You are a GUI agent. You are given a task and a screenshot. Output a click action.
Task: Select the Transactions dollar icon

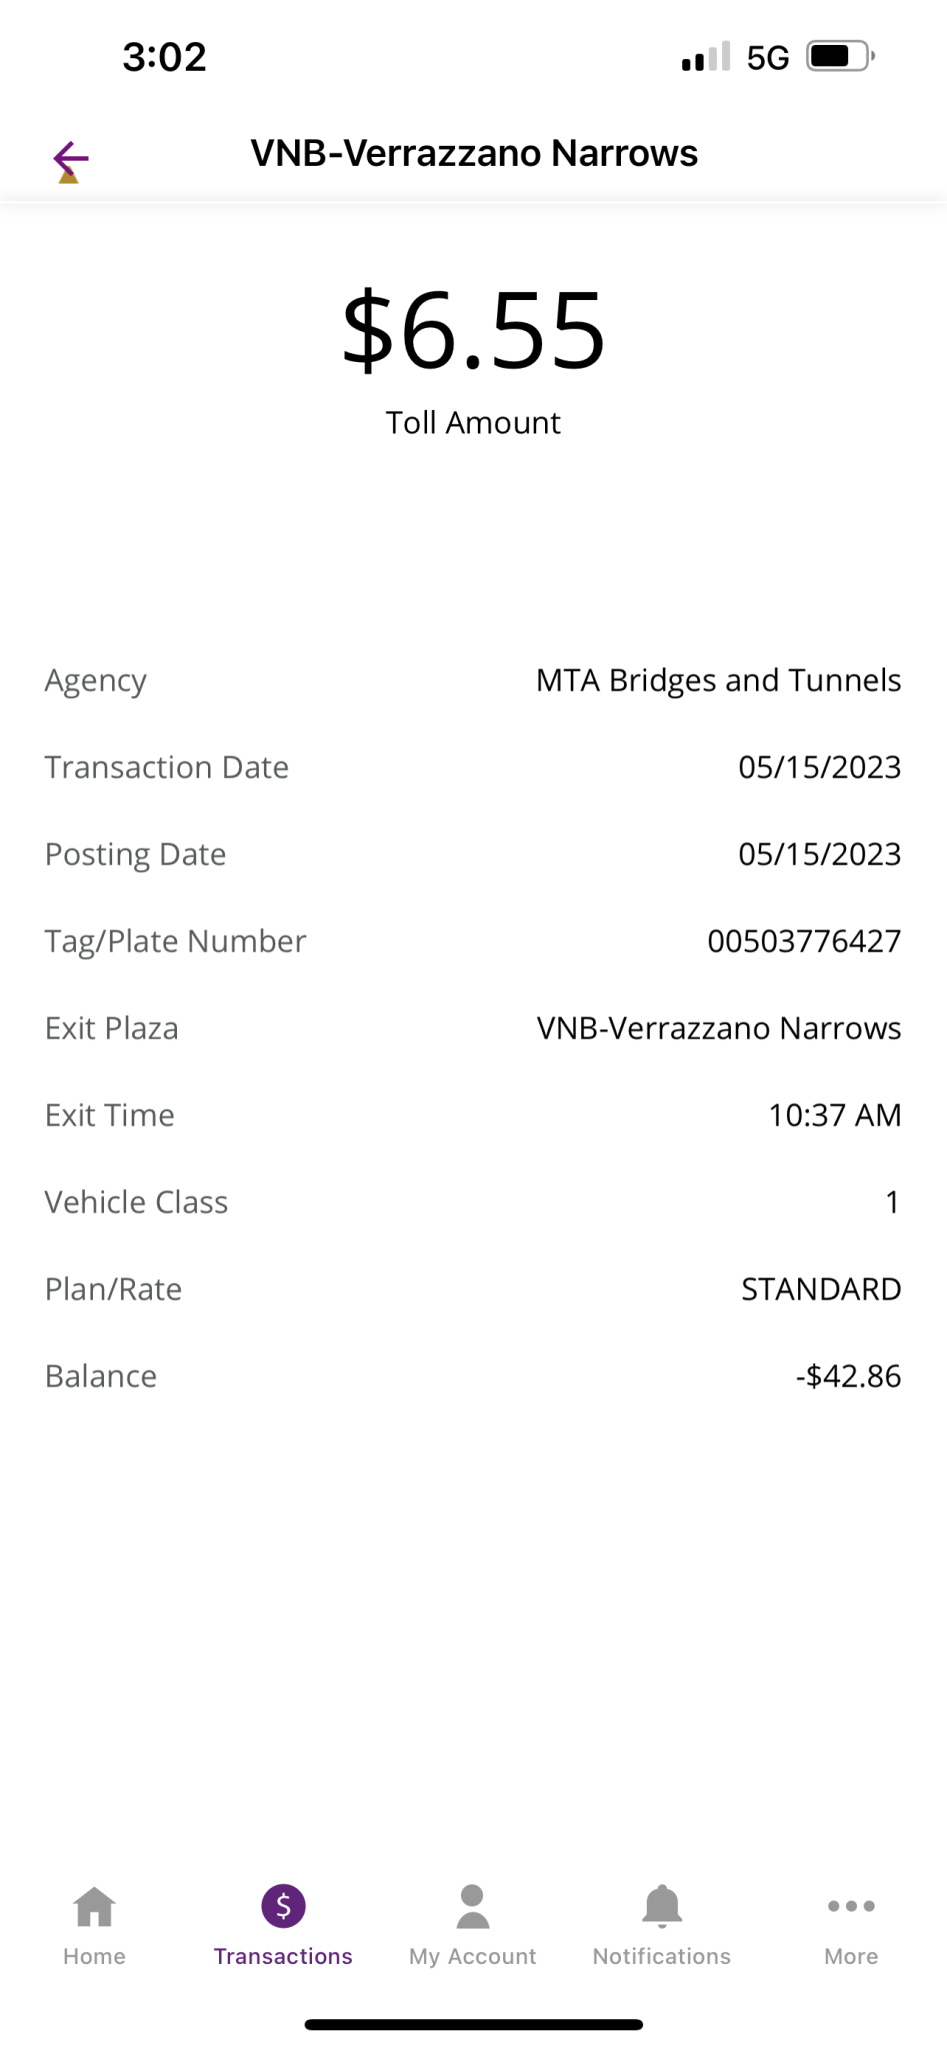click(x=283, y=1906)
